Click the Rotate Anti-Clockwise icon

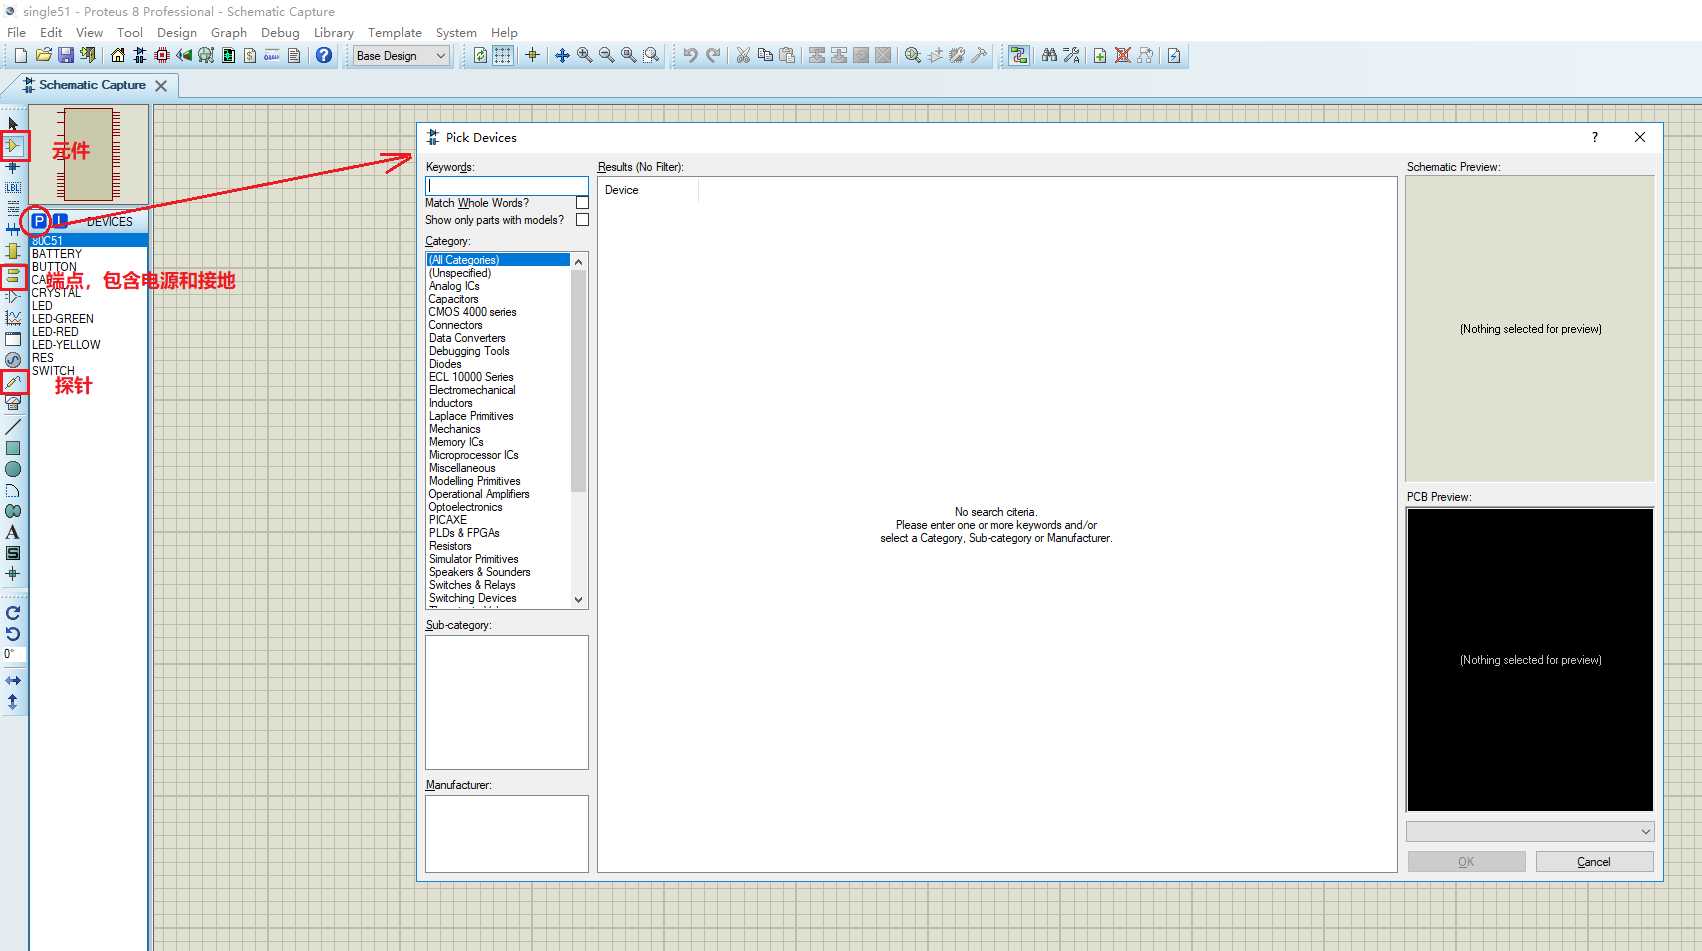13,634
